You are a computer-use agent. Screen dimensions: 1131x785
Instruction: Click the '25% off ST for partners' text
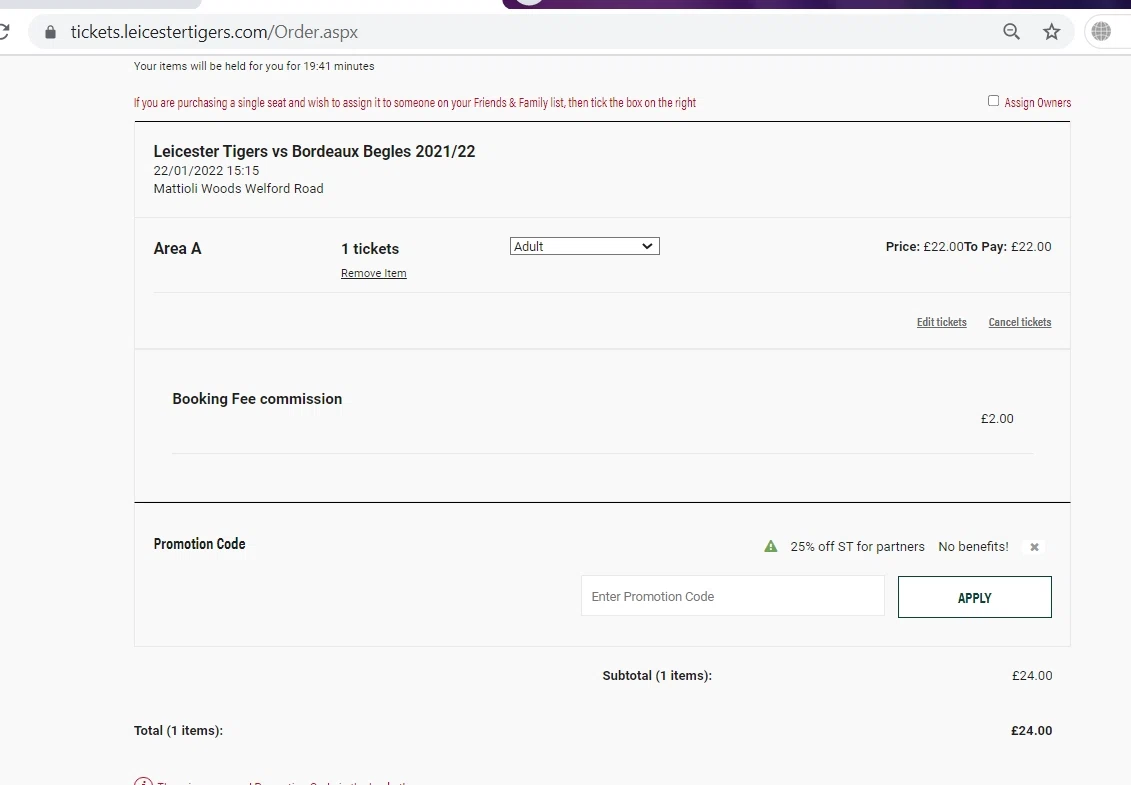857,547
